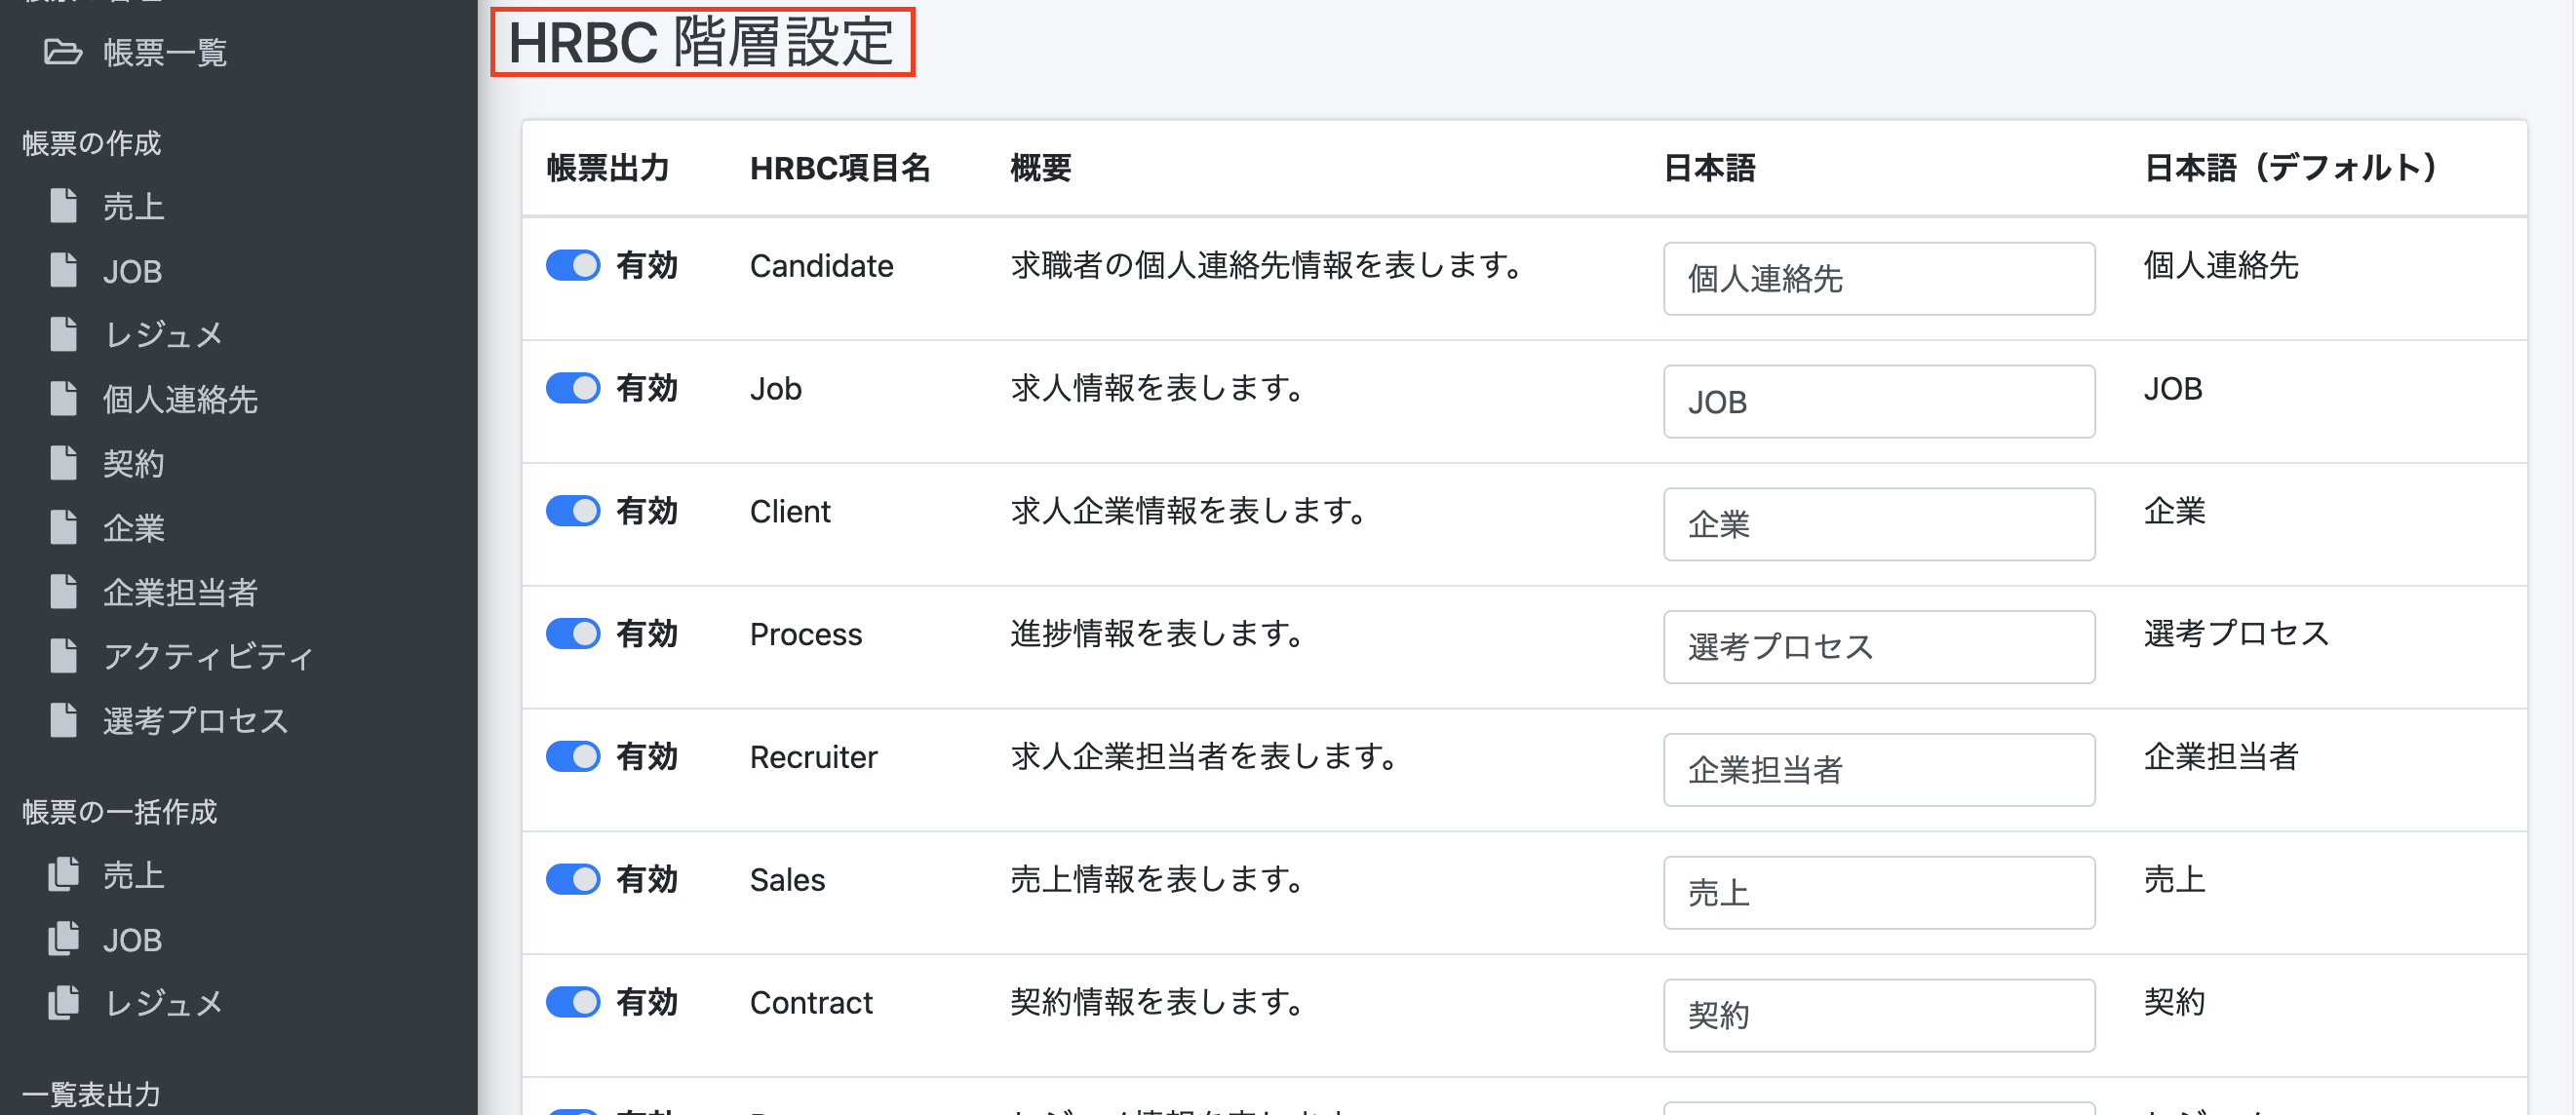The height and width of the screenshot is (1115, 2576).
Task: Click the 進捗情報を表します。 description
Action: [1158, 634]
